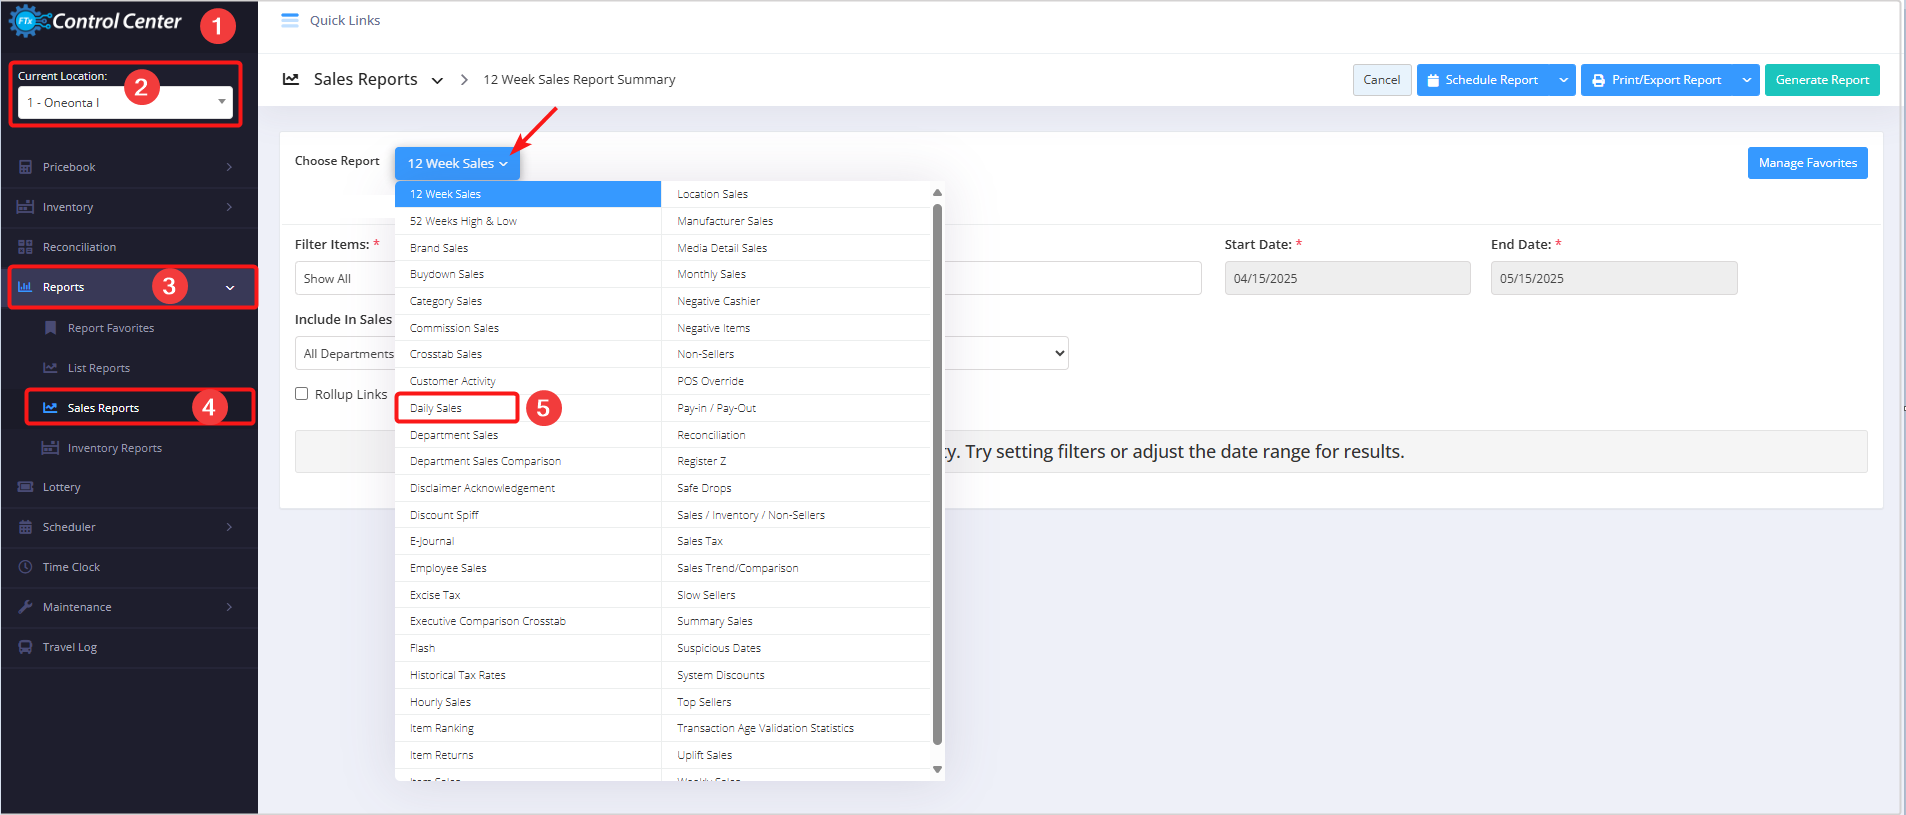Expand the Maintenance menu arrow
Viewport: 1906px width, 815px height.
point(229,607)
